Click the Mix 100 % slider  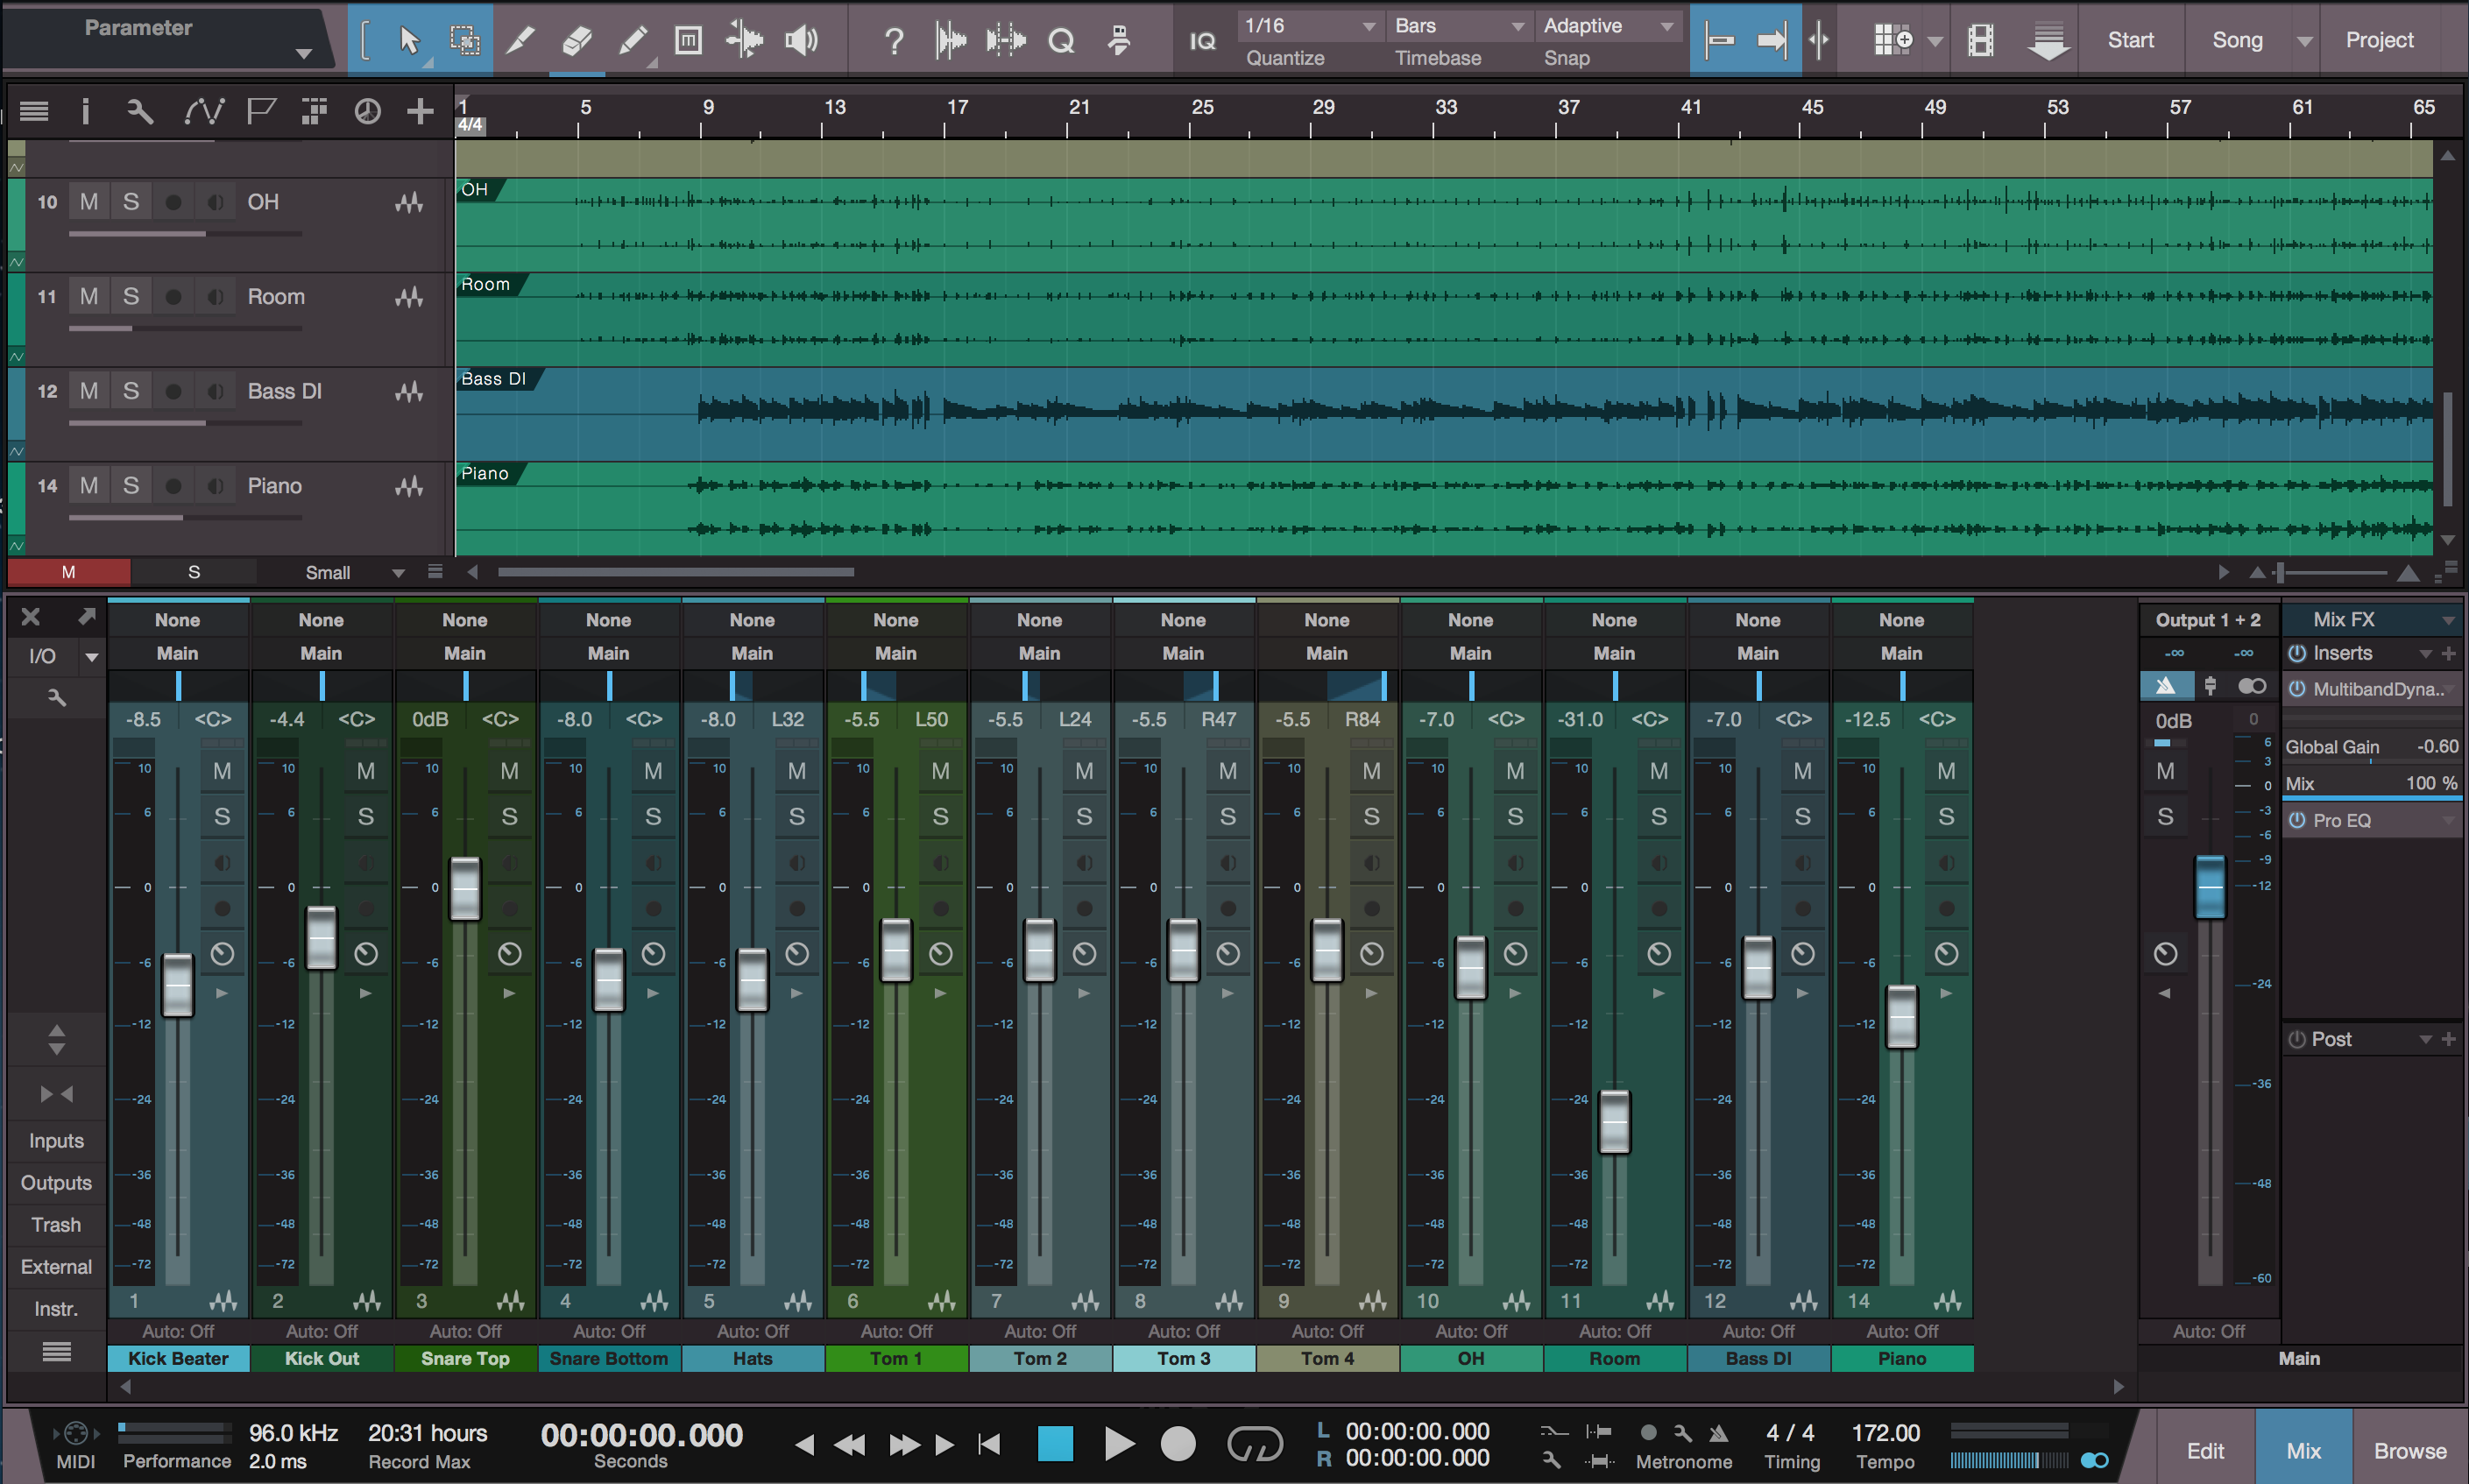click(2371, 784)
